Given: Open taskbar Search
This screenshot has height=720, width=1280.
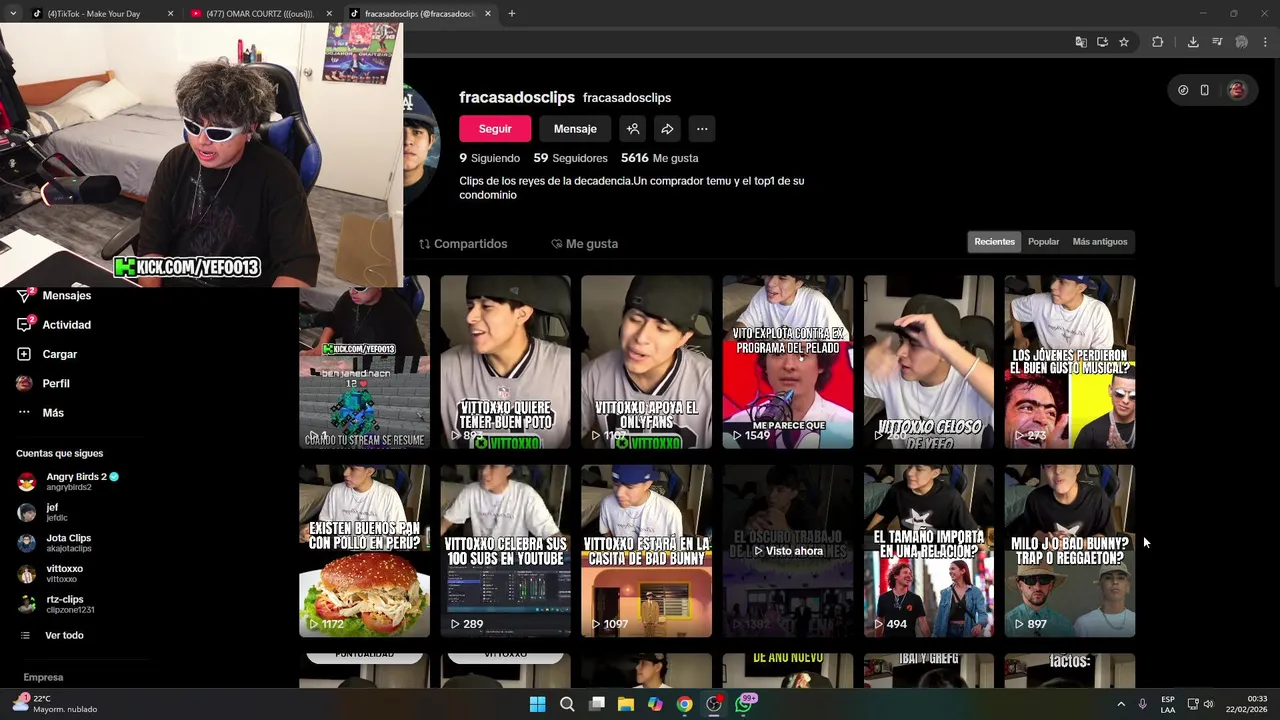Looking at the screenshot, I should tap(567, 704).
